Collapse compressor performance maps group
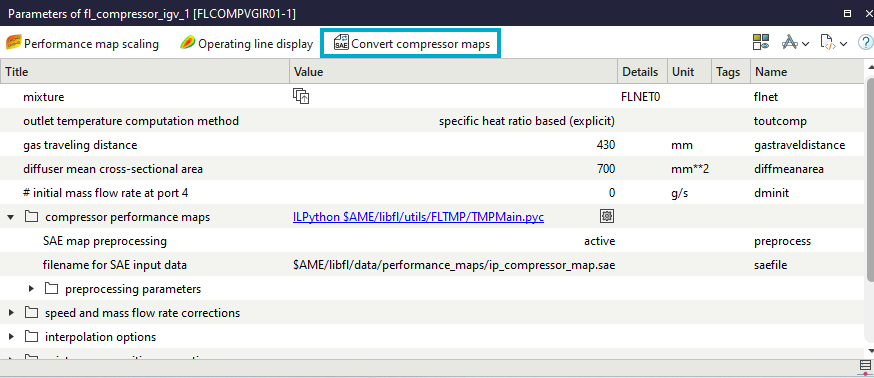Screen dimensions: 874x378 (x=11, y=217)
